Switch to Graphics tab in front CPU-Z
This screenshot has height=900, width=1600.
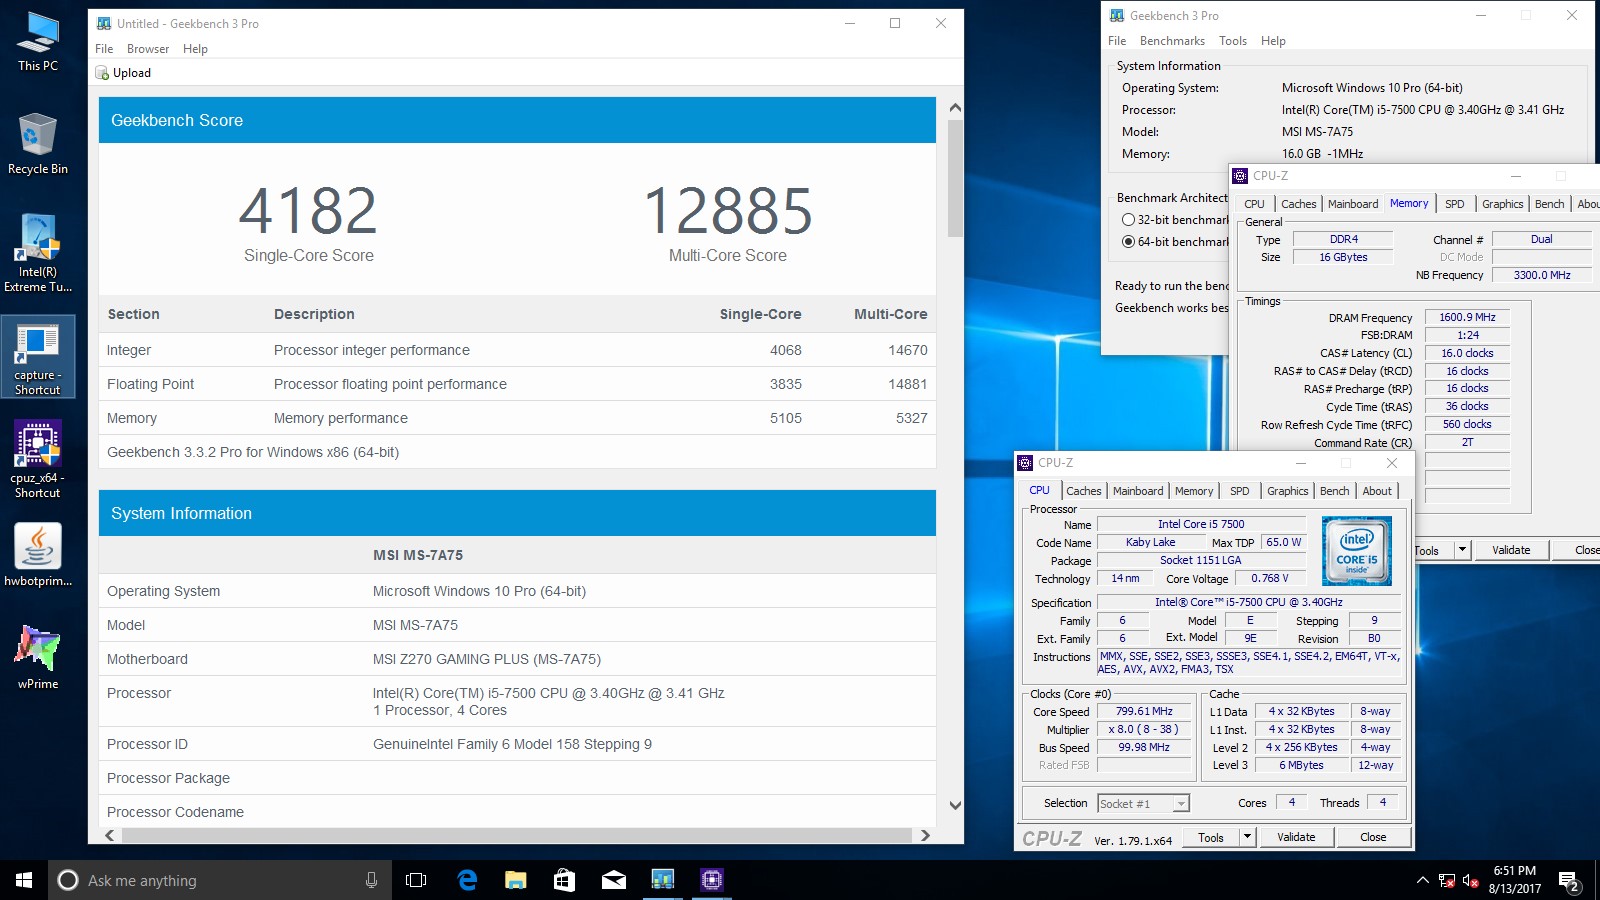pos(1287,491)
